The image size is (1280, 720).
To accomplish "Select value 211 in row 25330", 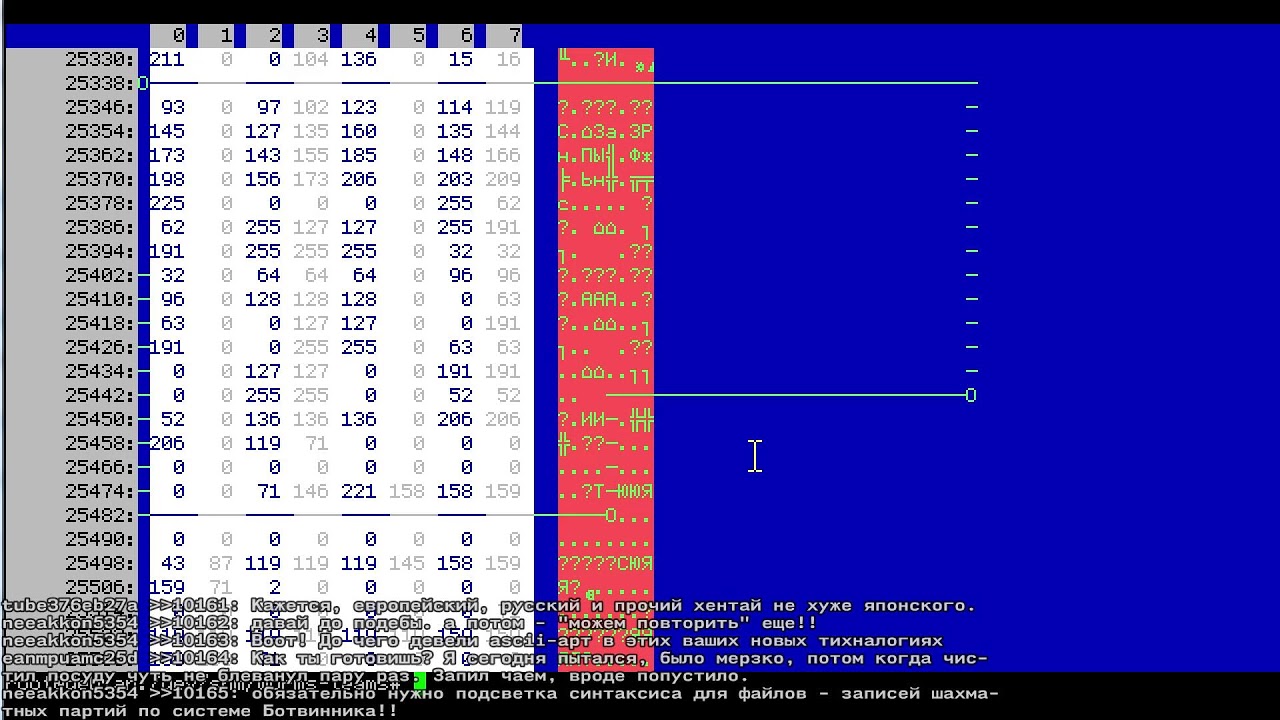I will point(167,60).
